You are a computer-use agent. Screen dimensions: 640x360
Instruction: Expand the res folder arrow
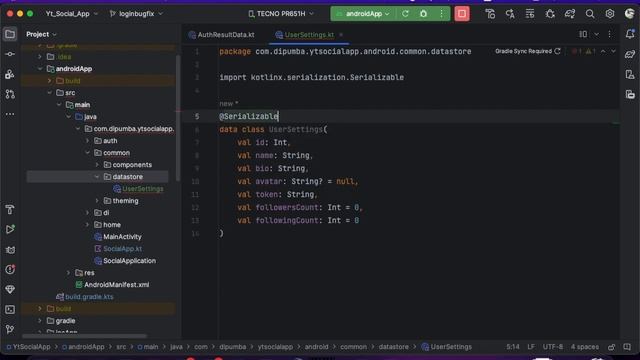click(69, 273)
